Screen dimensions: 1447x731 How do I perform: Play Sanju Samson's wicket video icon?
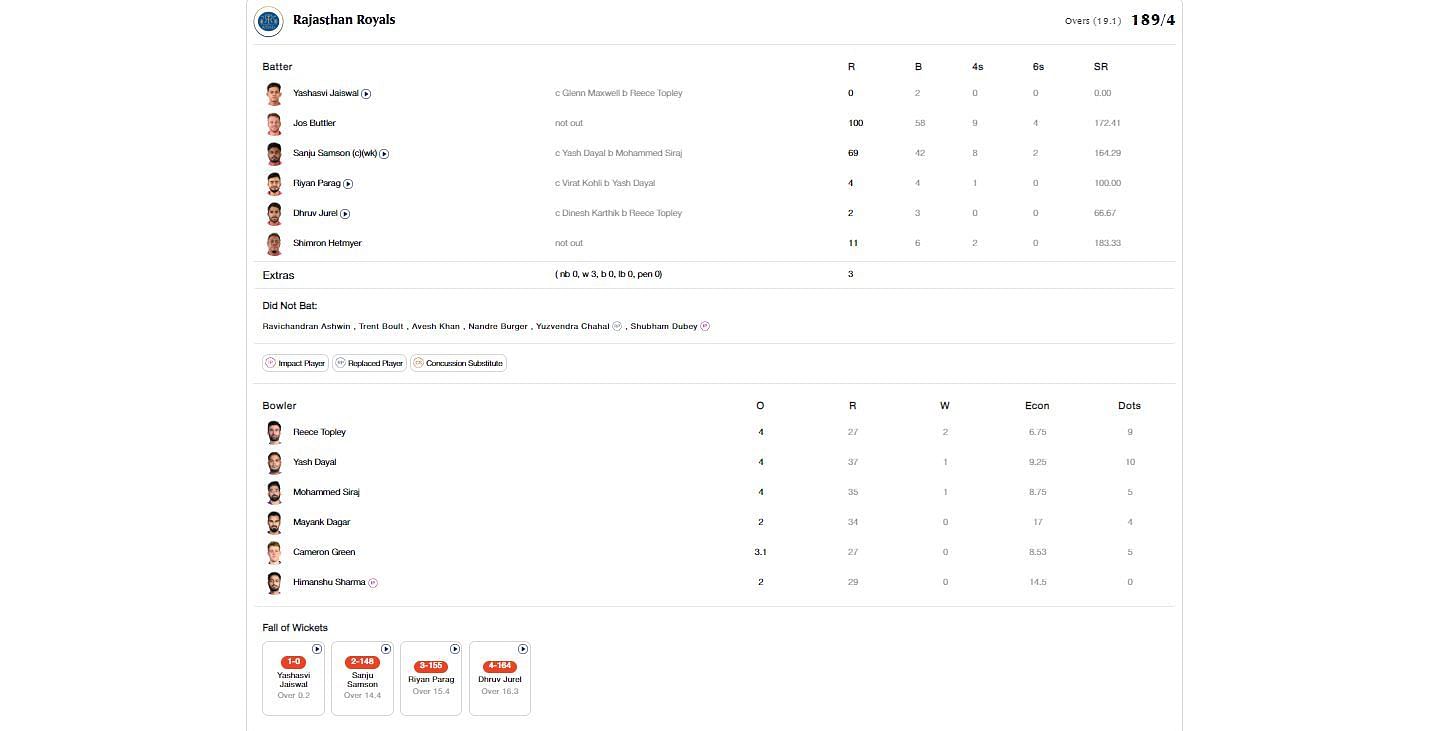(384, 154)
